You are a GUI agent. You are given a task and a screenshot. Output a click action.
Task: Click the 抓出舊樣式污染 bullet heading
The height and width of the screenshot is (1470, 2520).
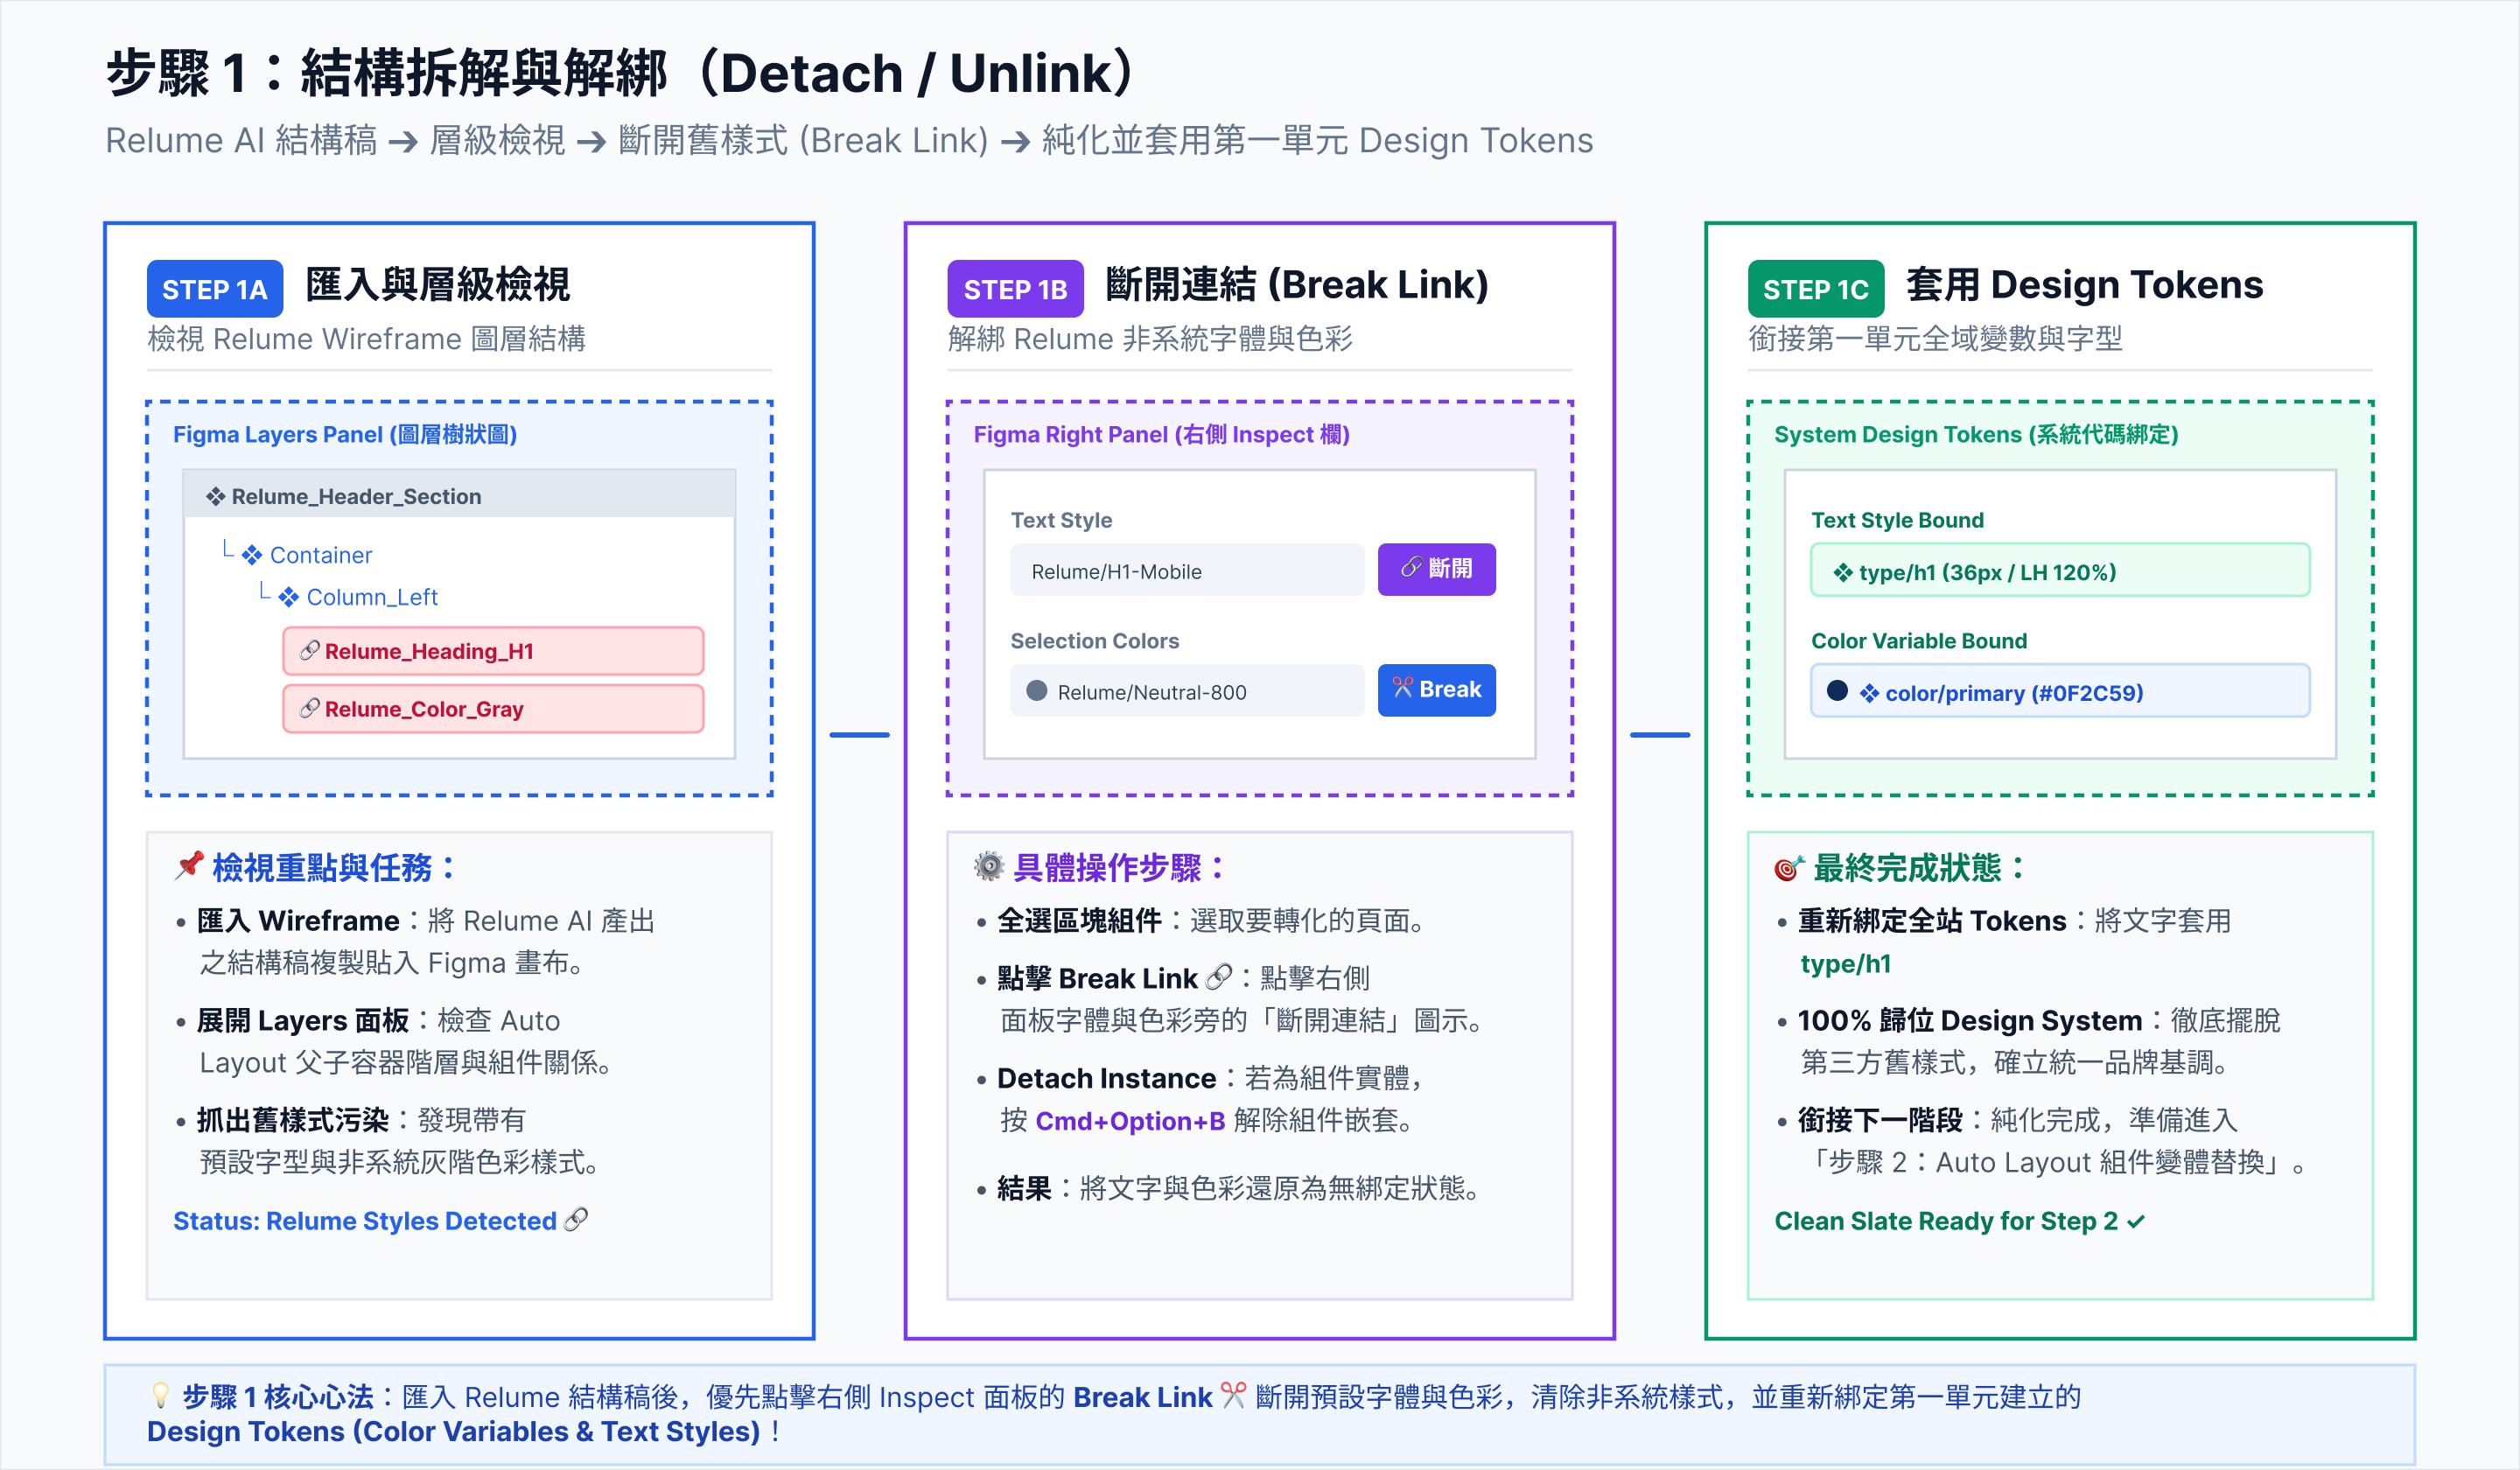(x=293, y=1120)
